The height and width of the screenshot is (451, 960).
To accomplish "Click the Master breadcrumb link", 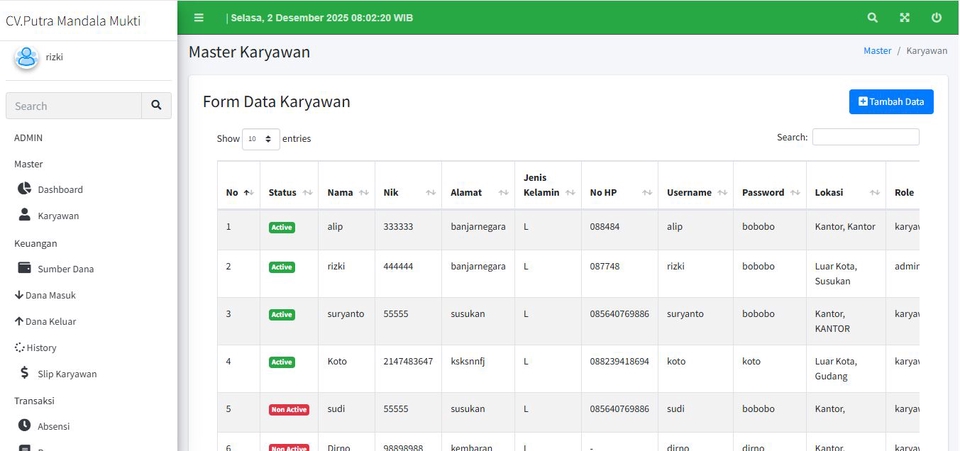I will [877, 50].
